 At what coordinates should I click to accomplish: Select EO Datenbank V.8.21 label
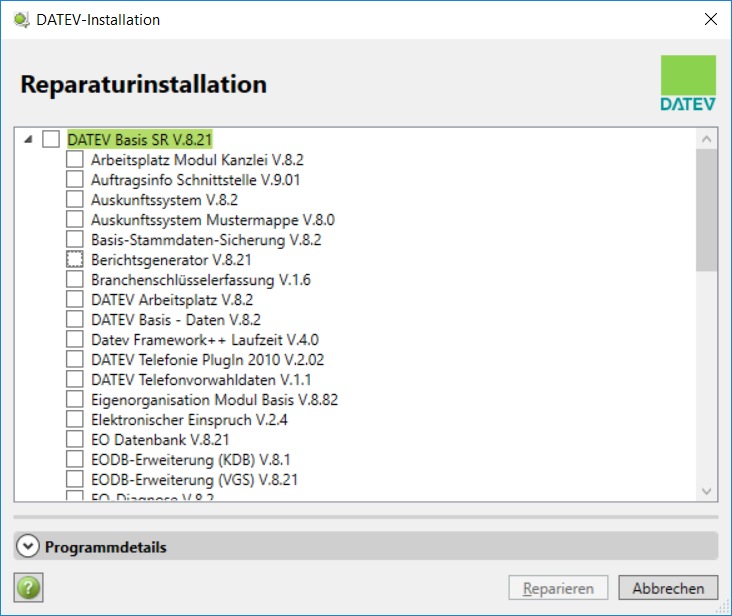(160, 440)
